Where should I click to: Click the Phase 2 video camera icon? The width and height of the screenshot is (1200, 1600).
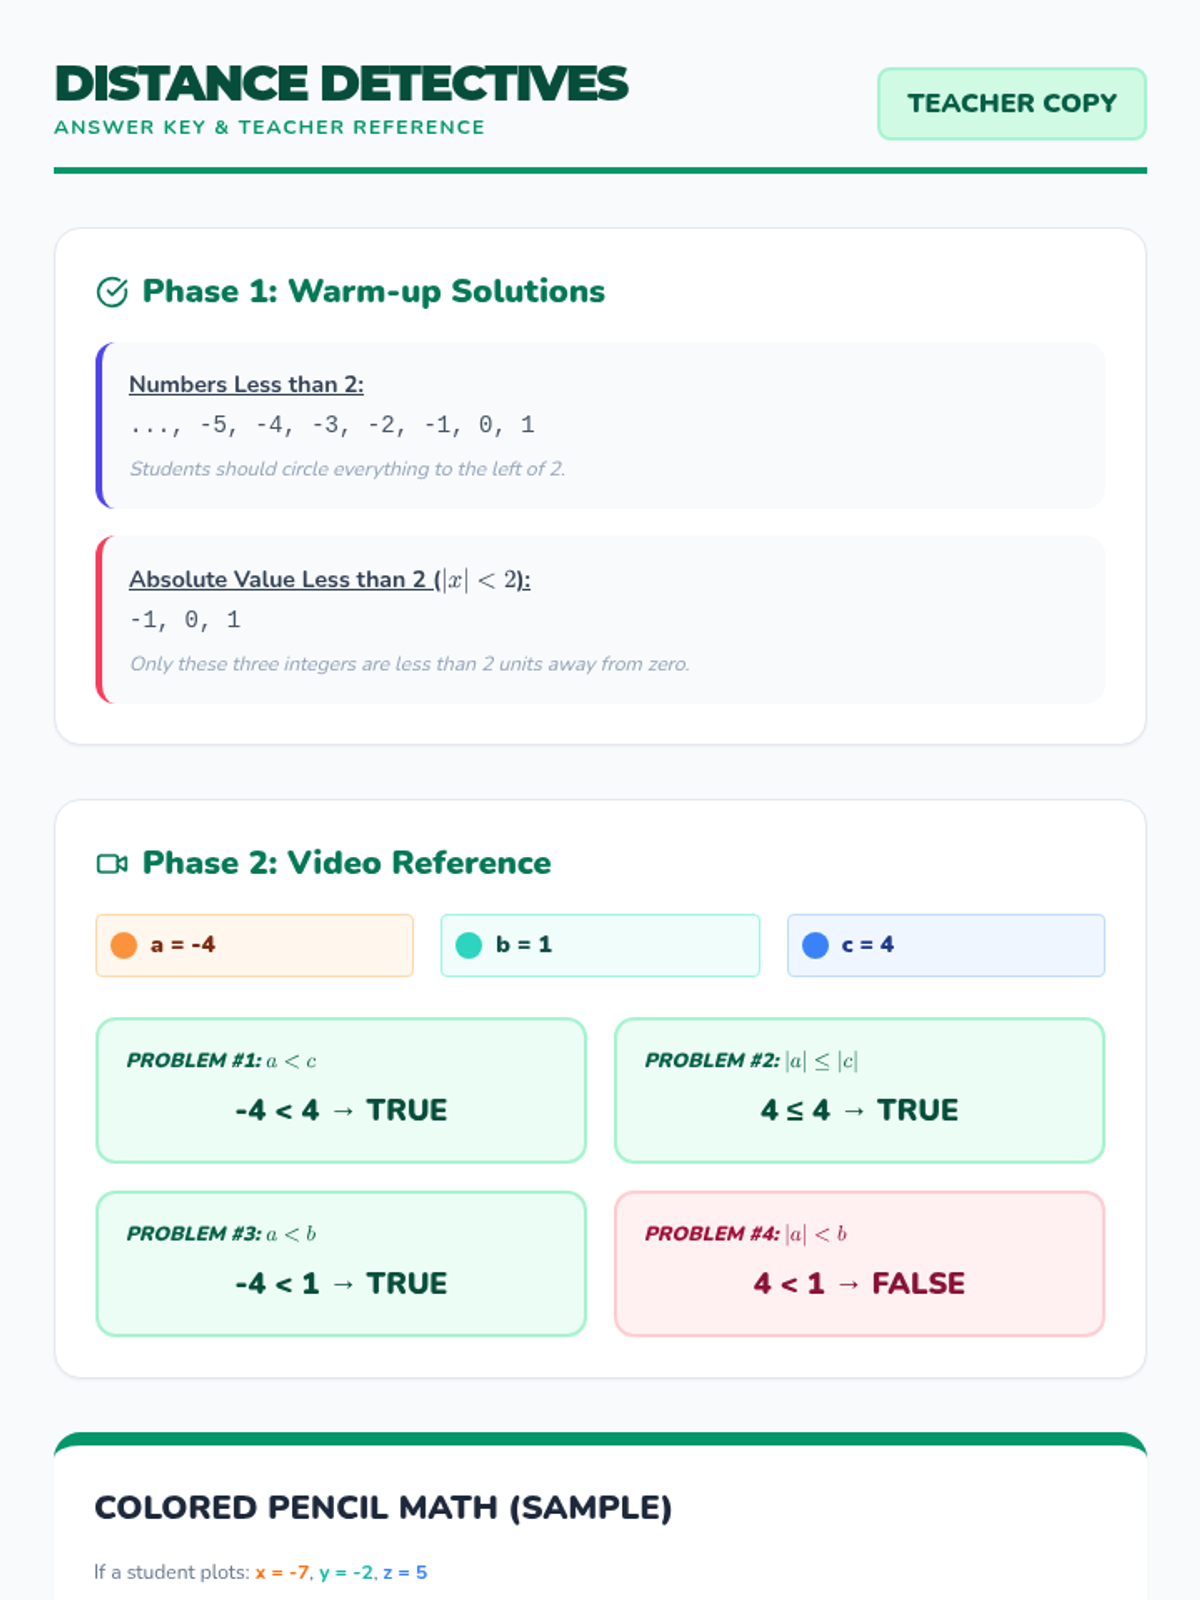point(112,864)
